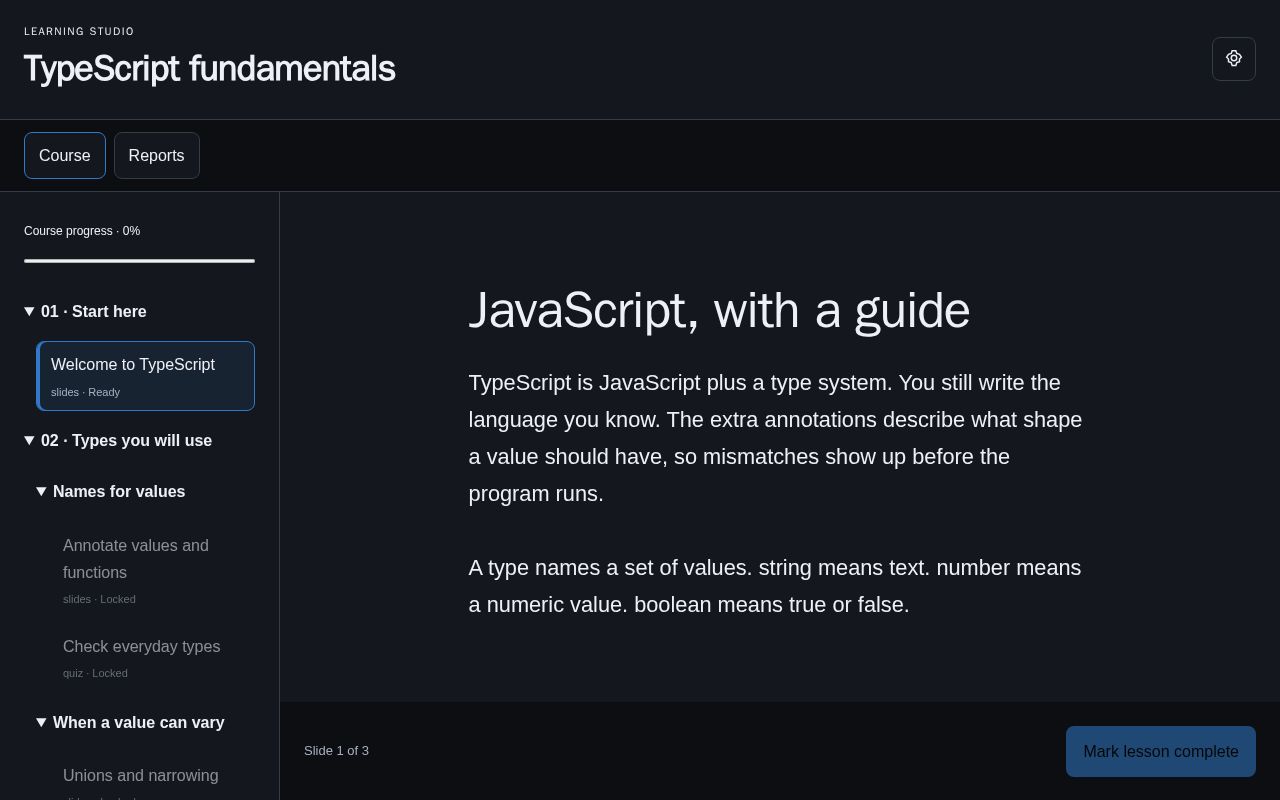
Task: Collapse the '01 · Start here' section
Action: coord(139,312)
